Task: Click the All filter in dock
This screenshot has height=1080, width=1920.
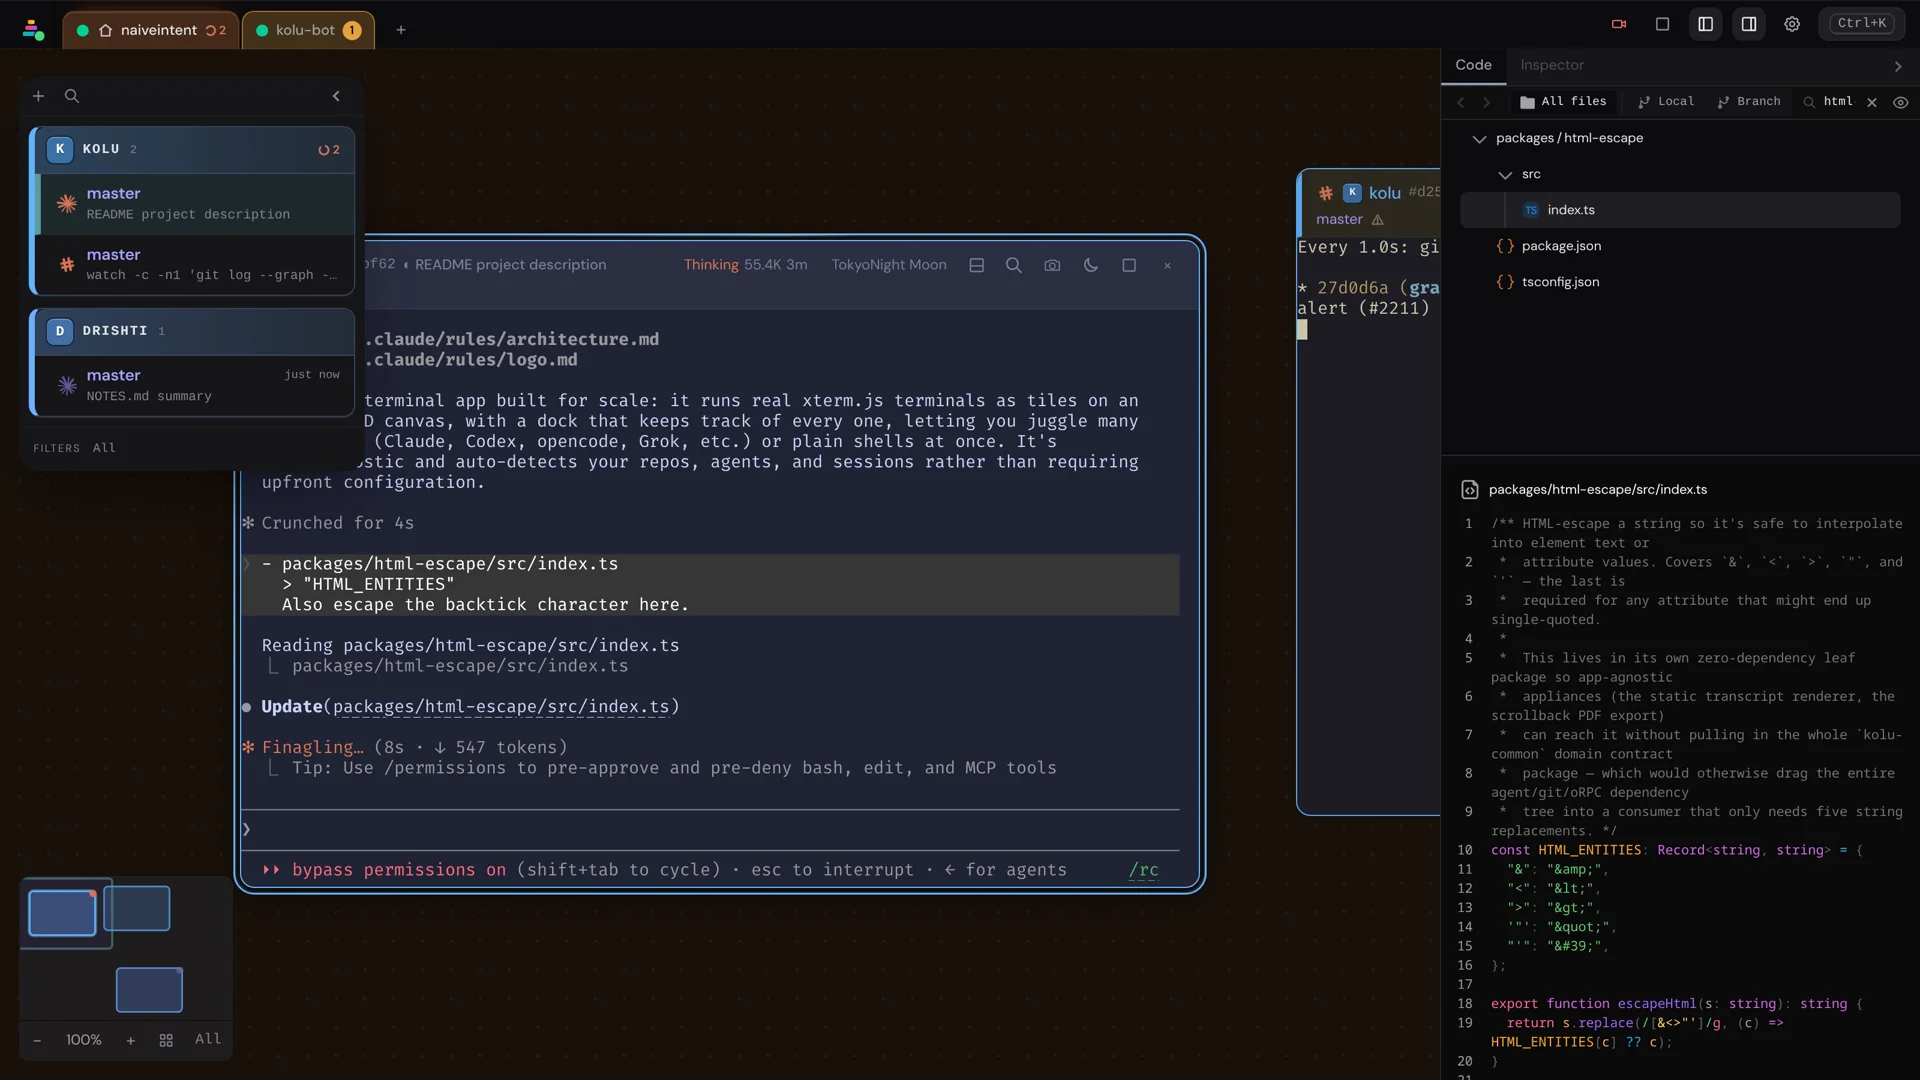Action: tap(104, 448)
